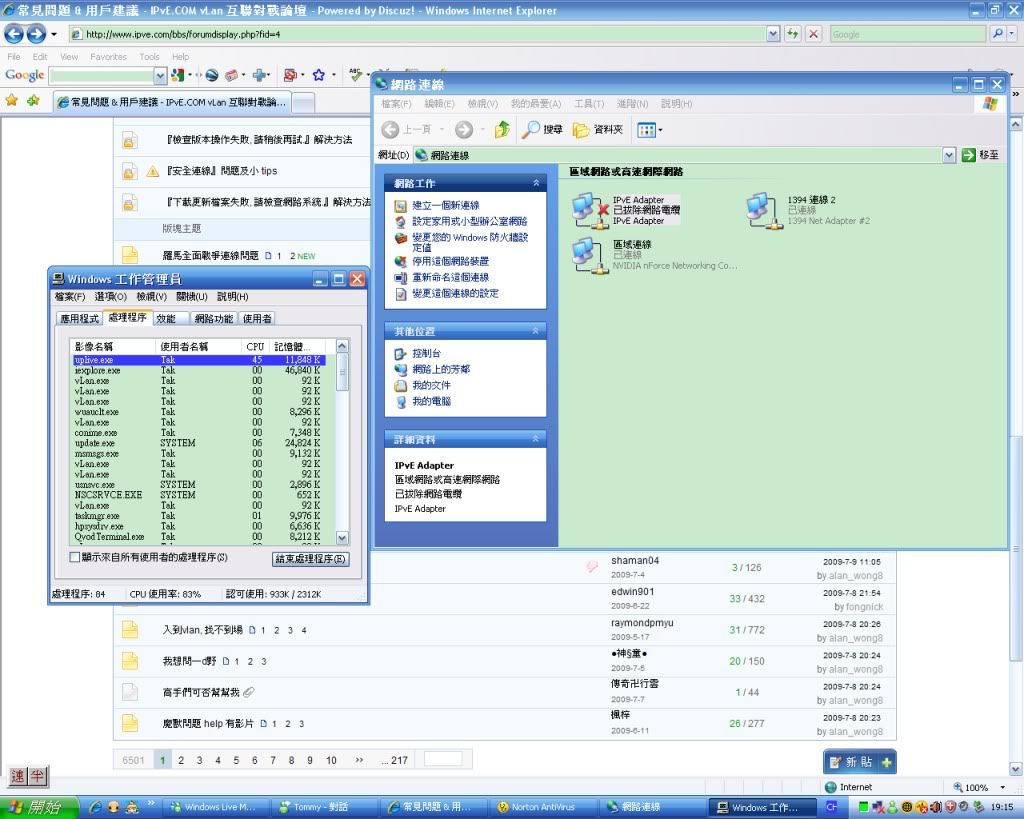The width and height of the screenshot is (1024, 819).
Task: Click the 開始 Start button on taskbar
Action: click(x=35, y=807)
